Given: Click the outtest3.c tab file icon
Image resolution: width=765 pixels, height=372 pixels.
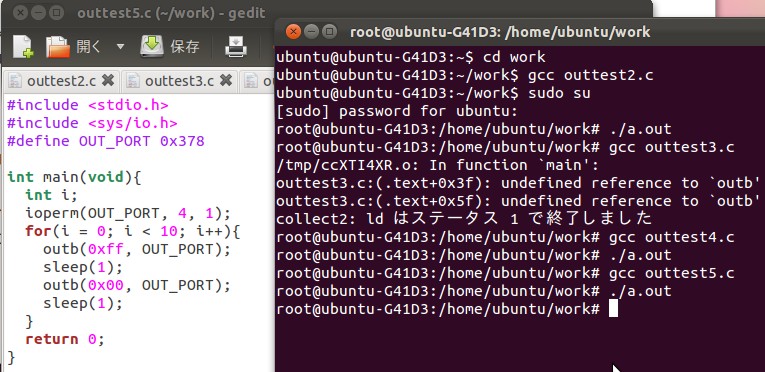Looking at the screenshot, I should 133,81.
